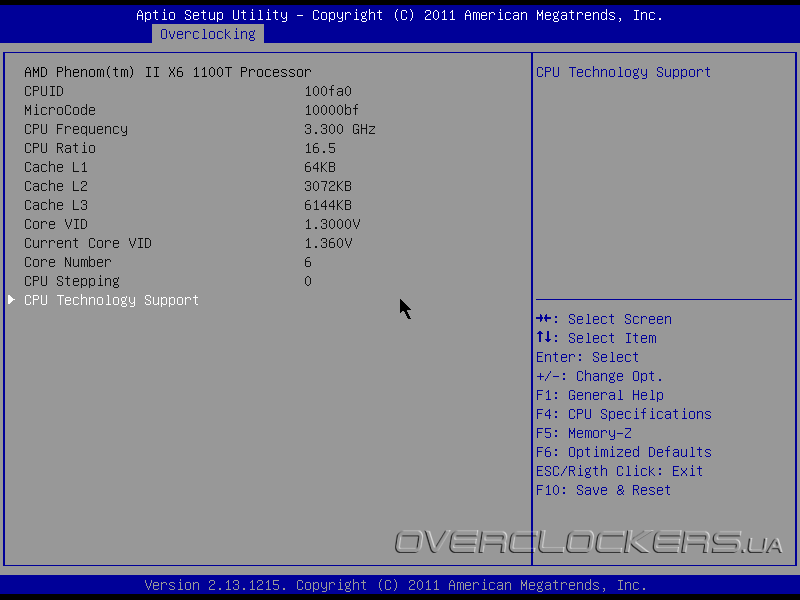
Task: Click the 3072KB cache value
Action: point(328,186)
